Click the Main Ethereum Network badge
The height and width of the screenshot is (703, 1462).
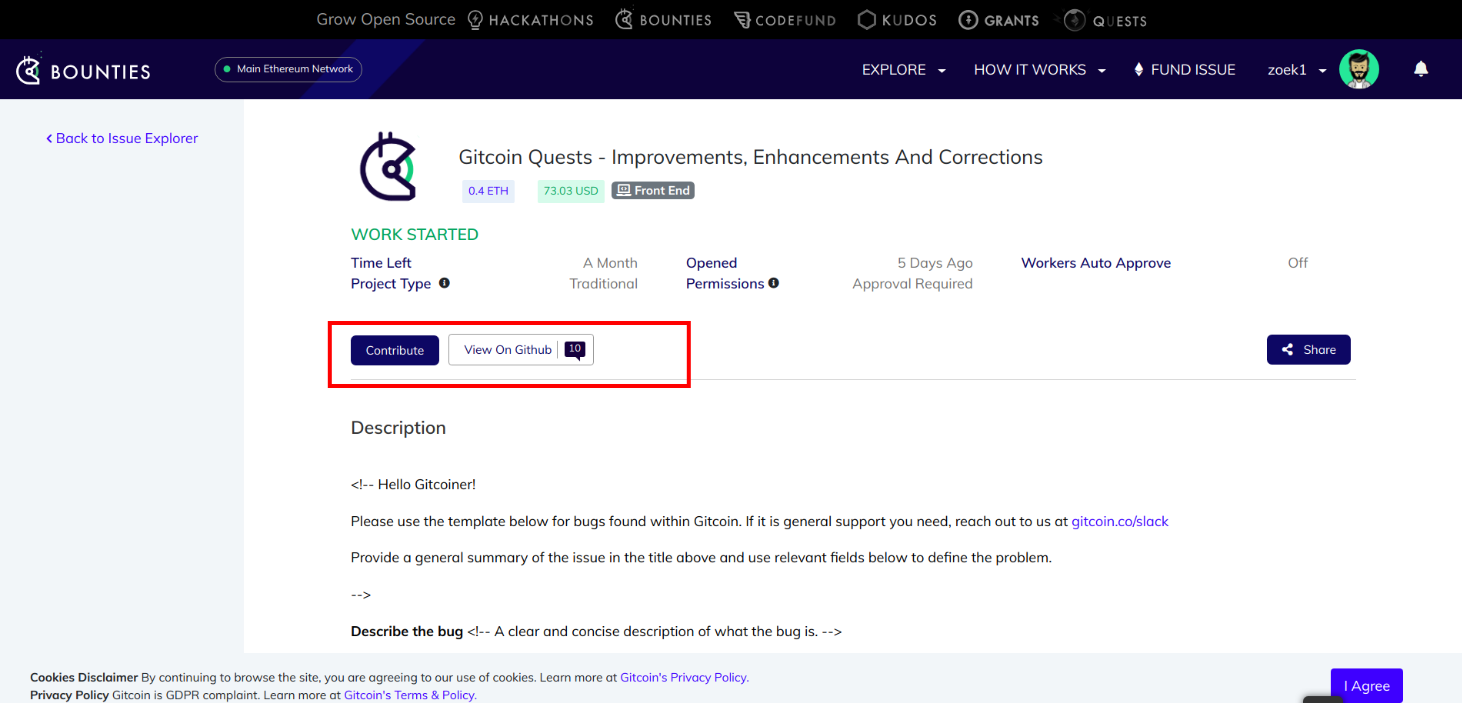288,69
